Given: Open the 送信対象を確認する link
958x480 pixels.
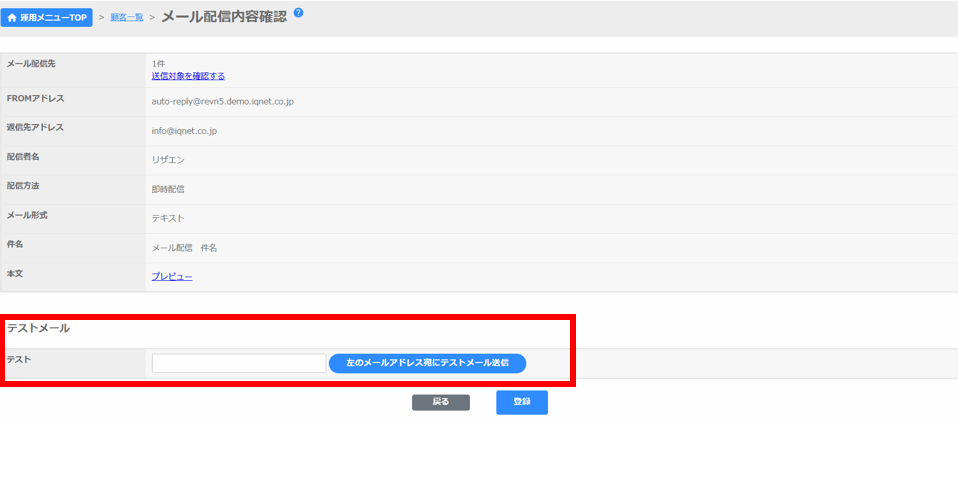Looking at the screenshot, I should [188, 76].
